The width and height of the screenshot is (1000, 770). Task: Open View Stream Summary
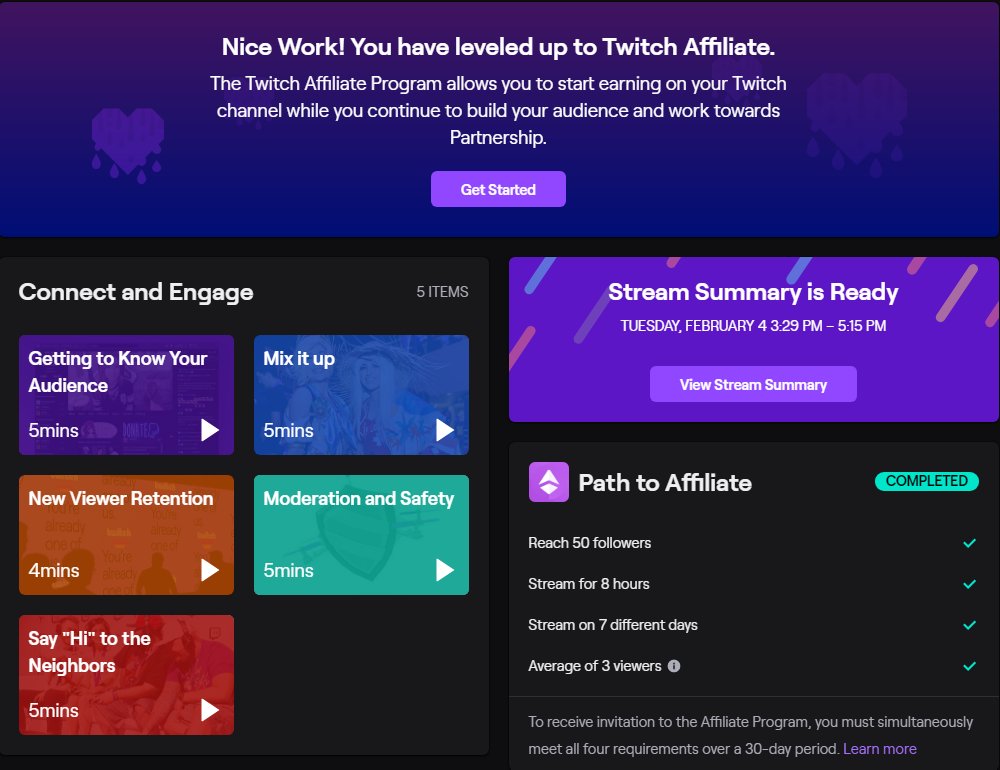753,384
